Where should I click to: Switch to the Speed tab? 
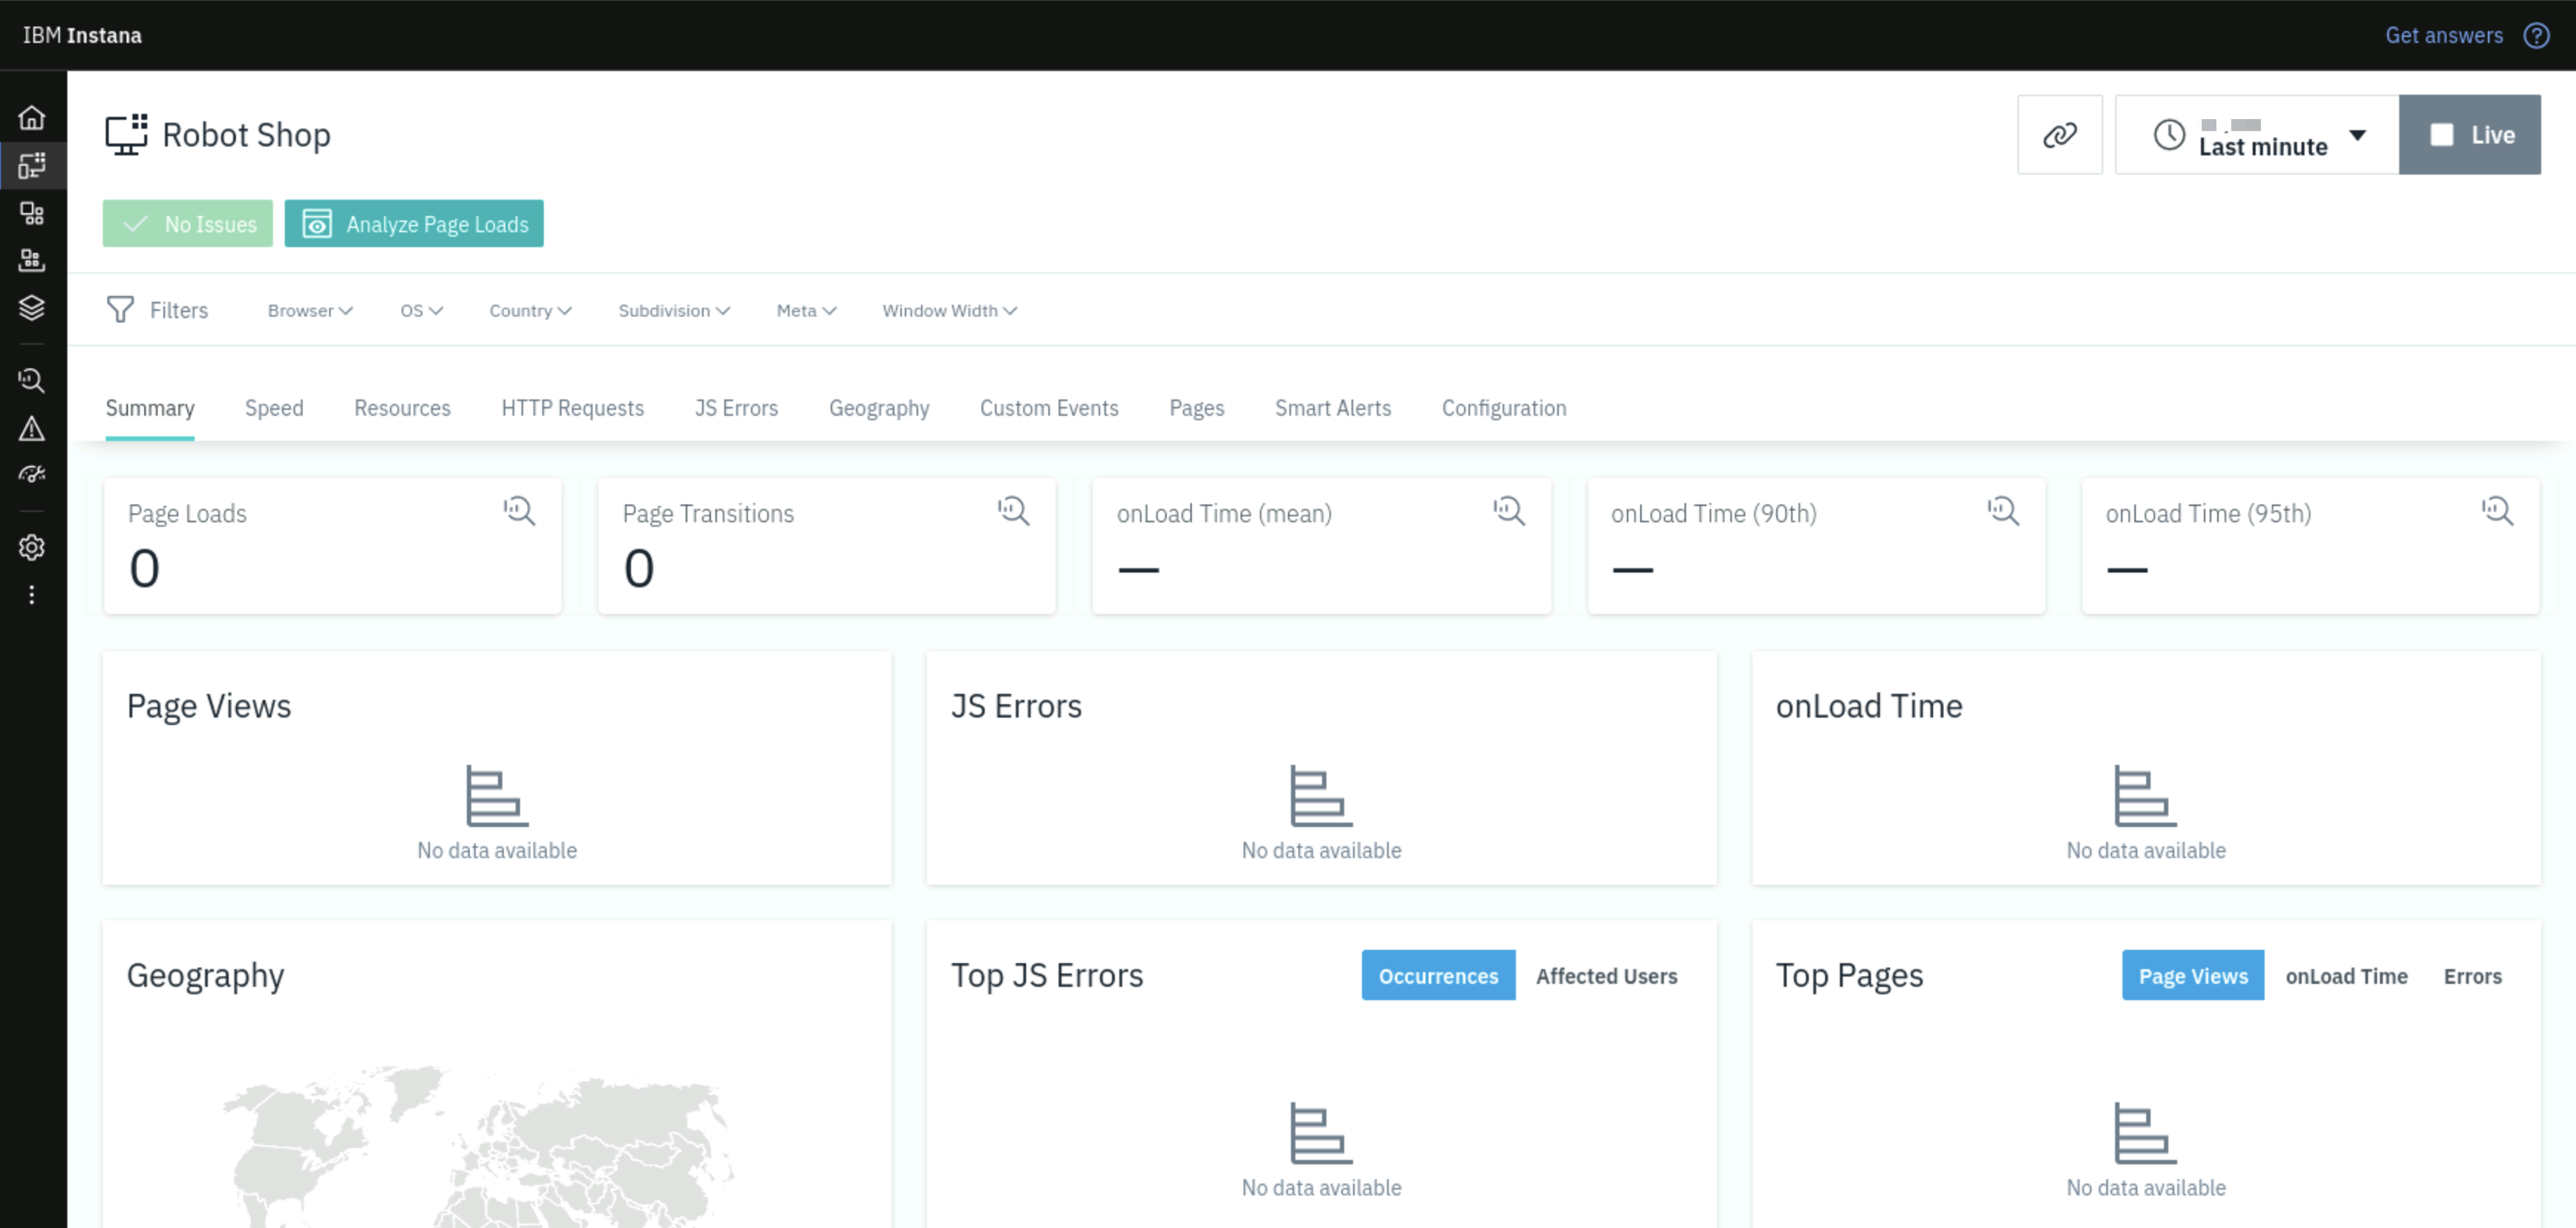click(x=274, y=408)
